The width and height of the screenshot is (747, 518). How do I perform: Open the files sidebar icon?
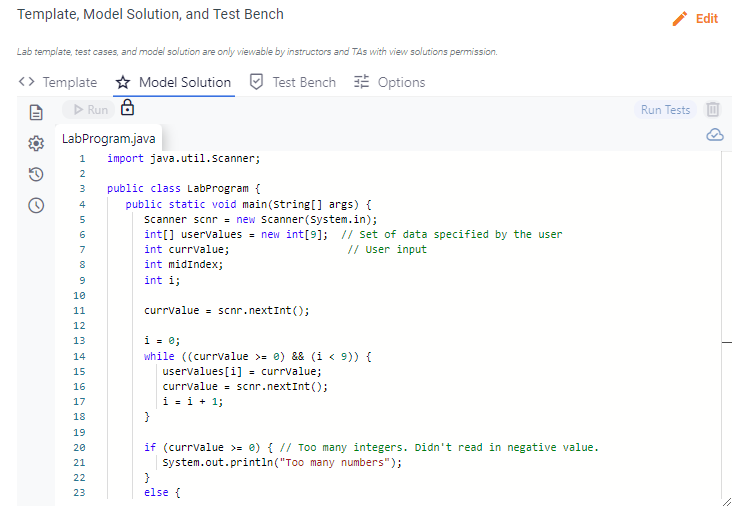point(36,112)
